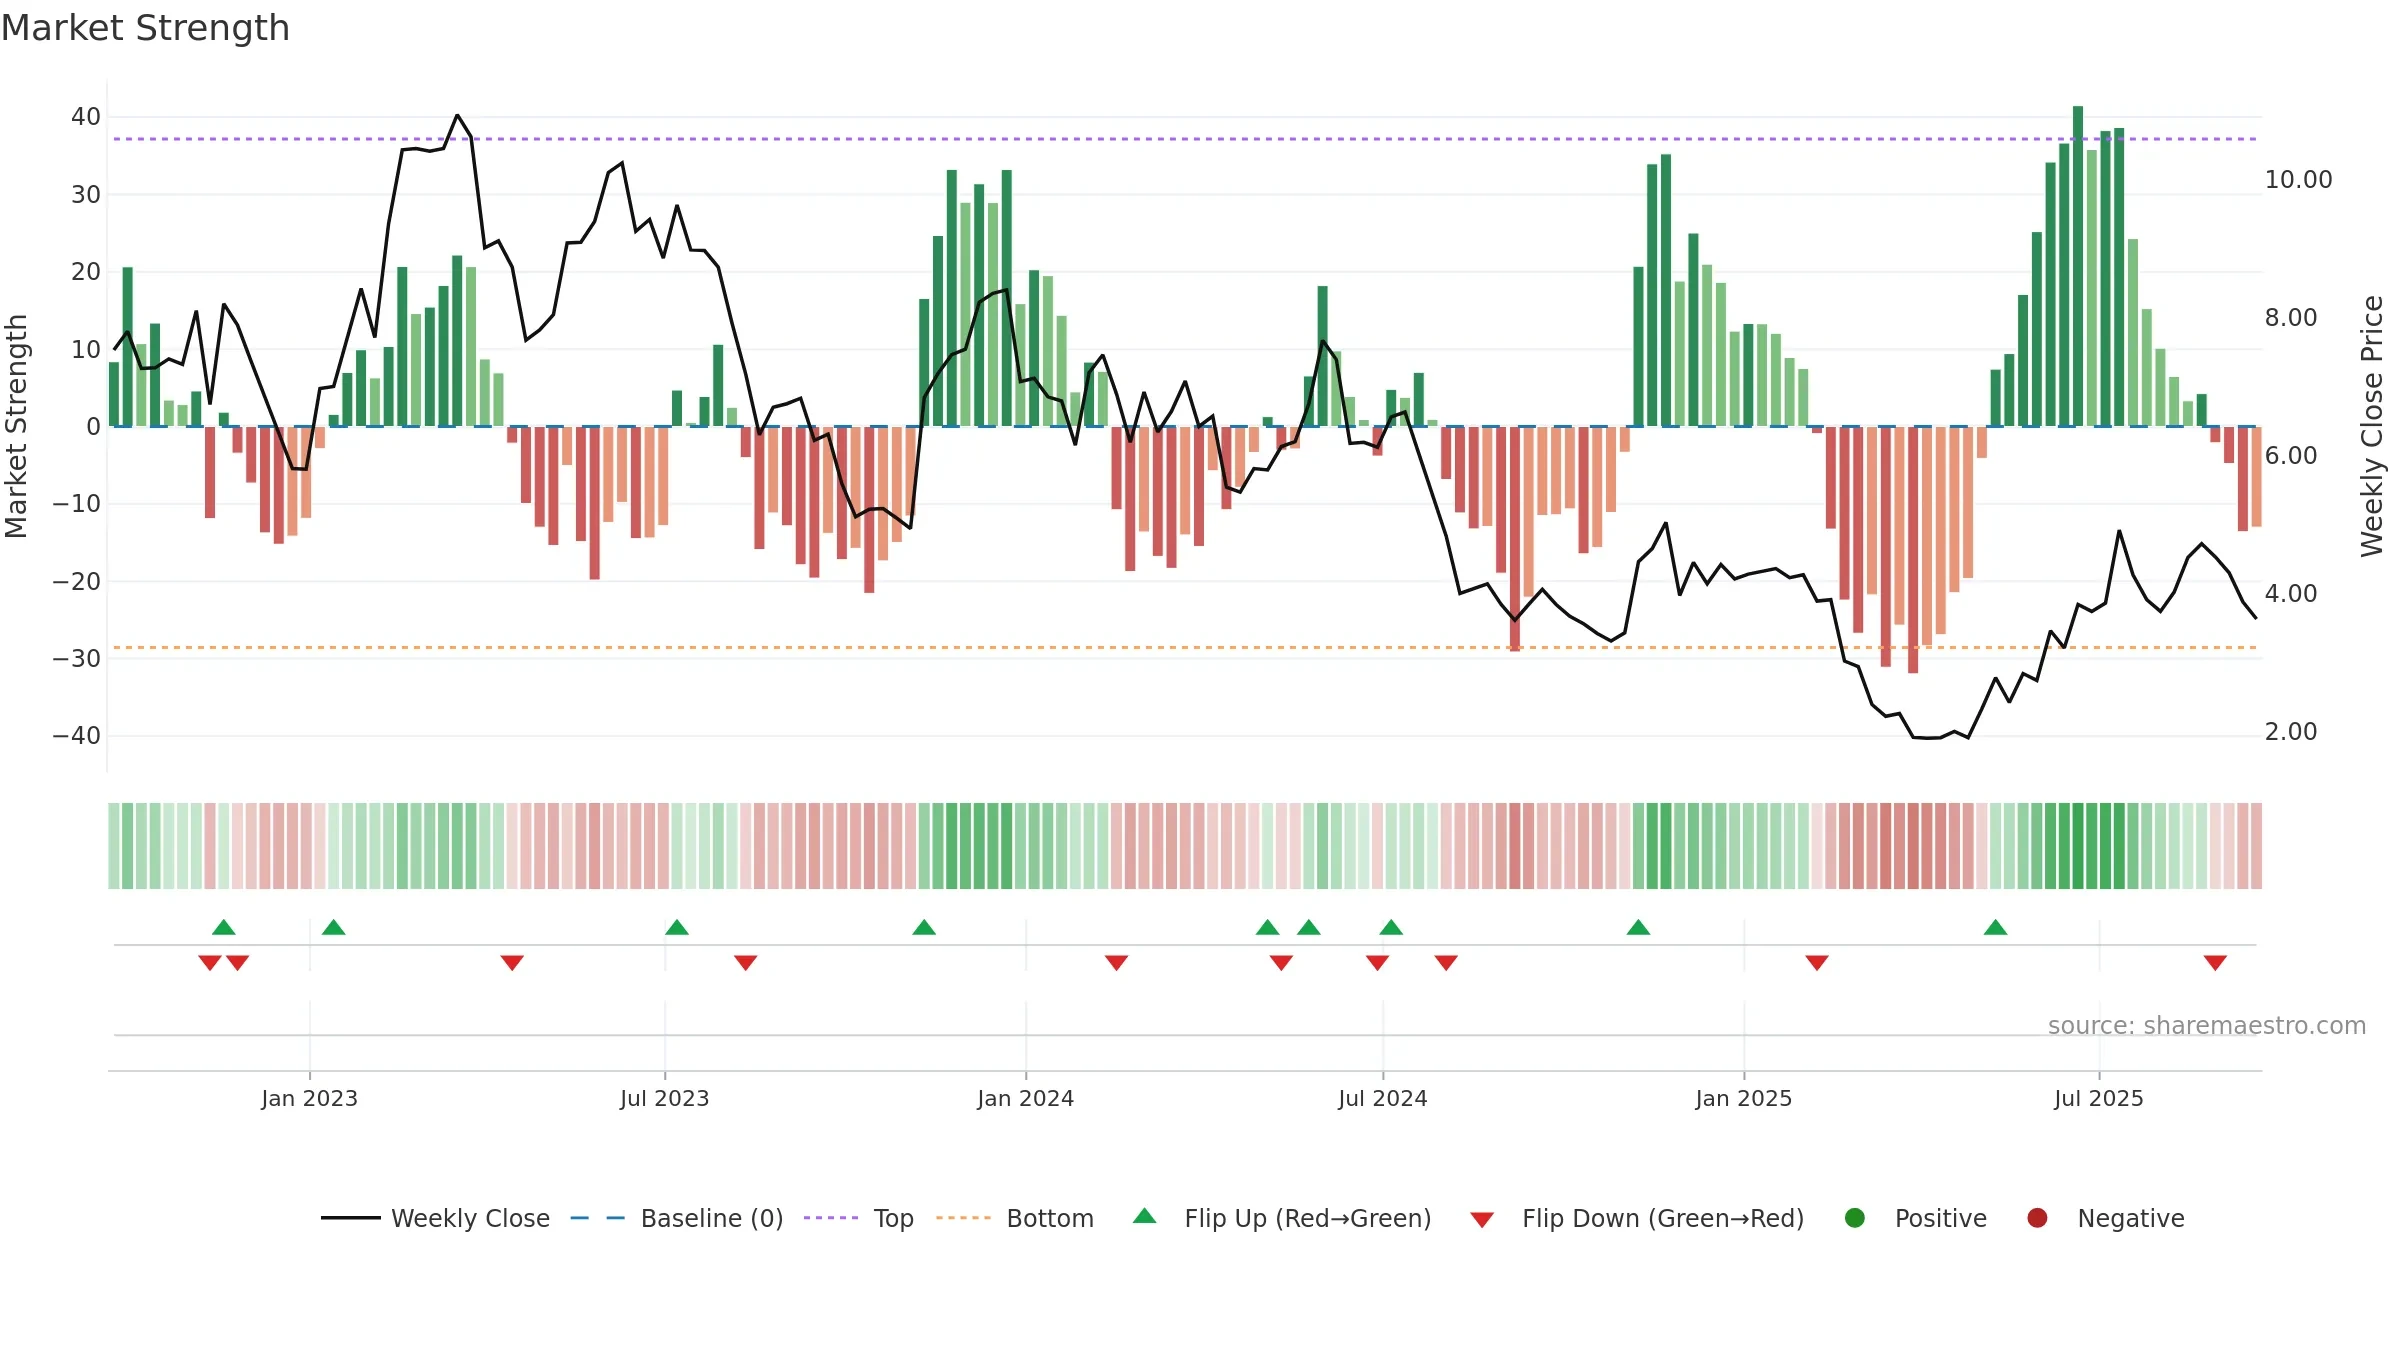Click the last flip-down marker after Jul 2025
Image resolution: width=2400 pixels, height=1350 pixels.
2215,963
